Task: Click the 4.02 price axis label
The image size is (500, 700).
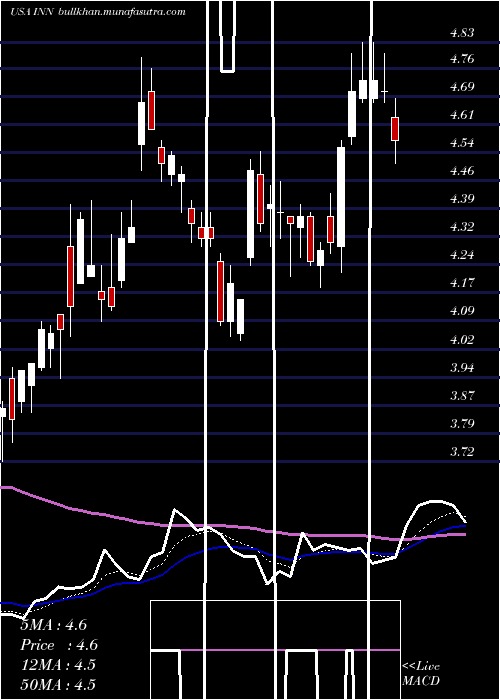Action: (462, 340)
